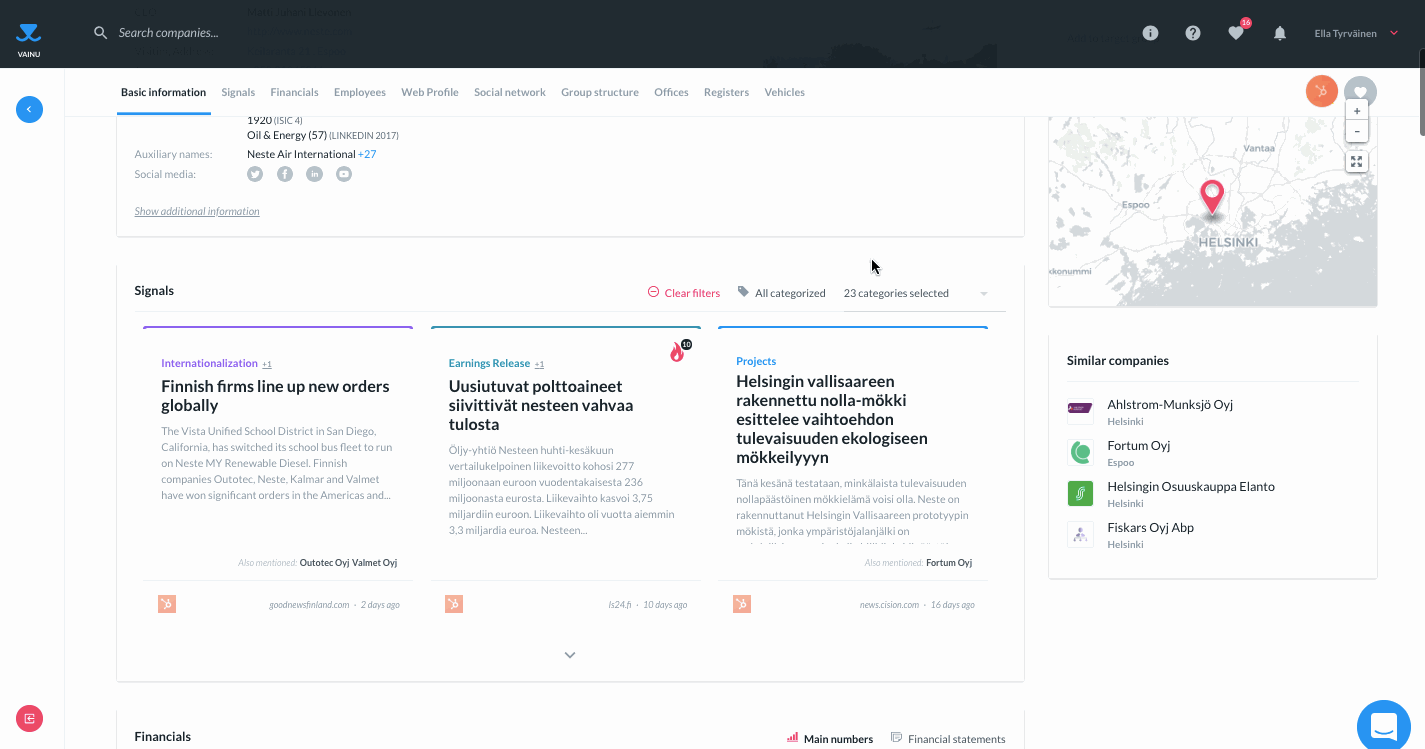Zoom in on the map

tap(1356, 111)
